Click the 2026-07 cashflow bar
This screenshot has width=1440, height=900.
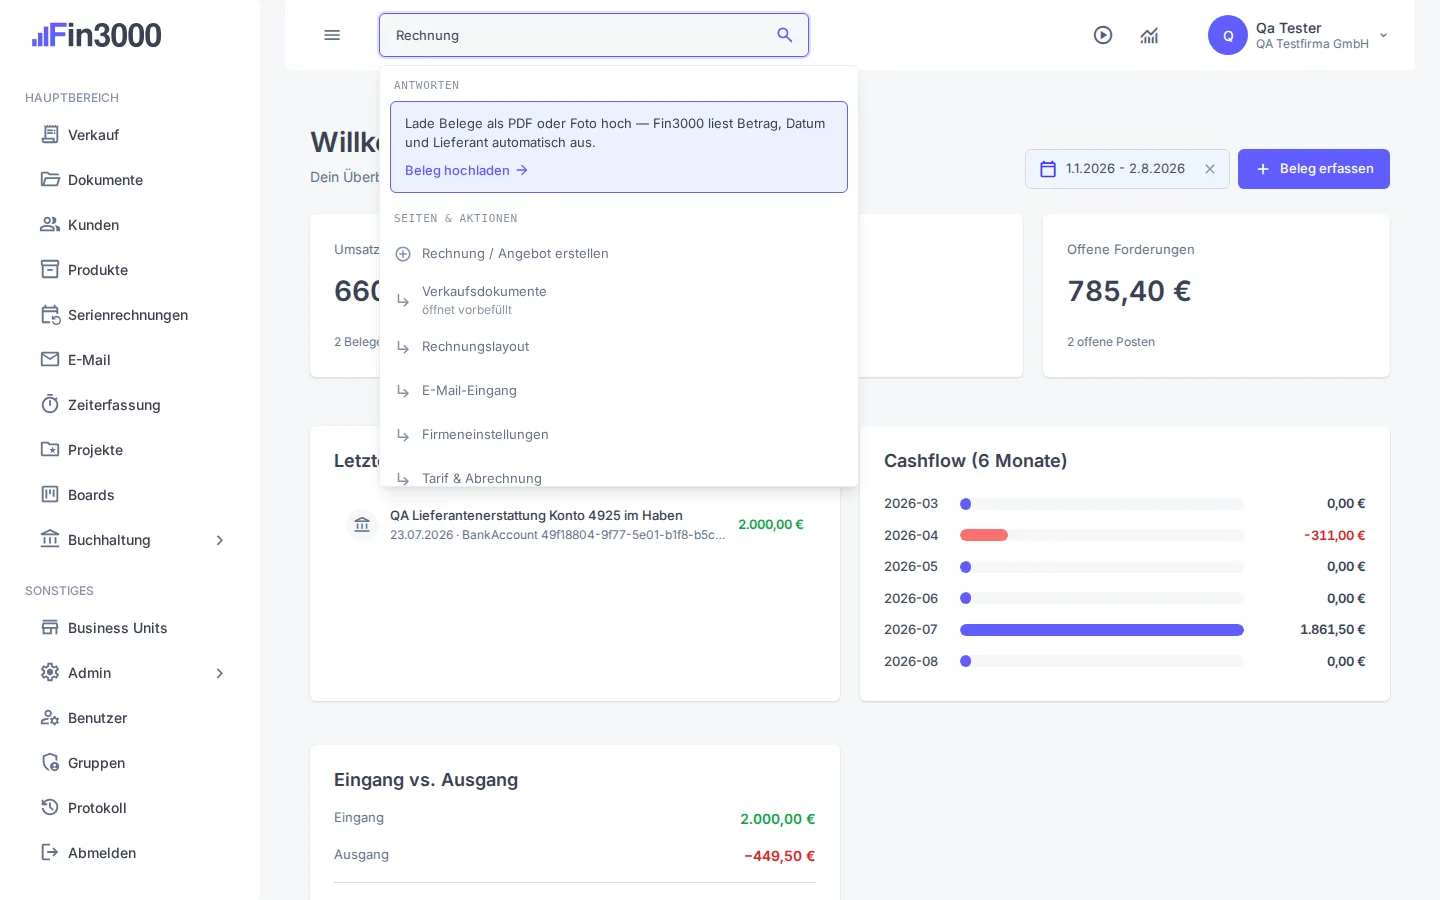pos(1102,630)
